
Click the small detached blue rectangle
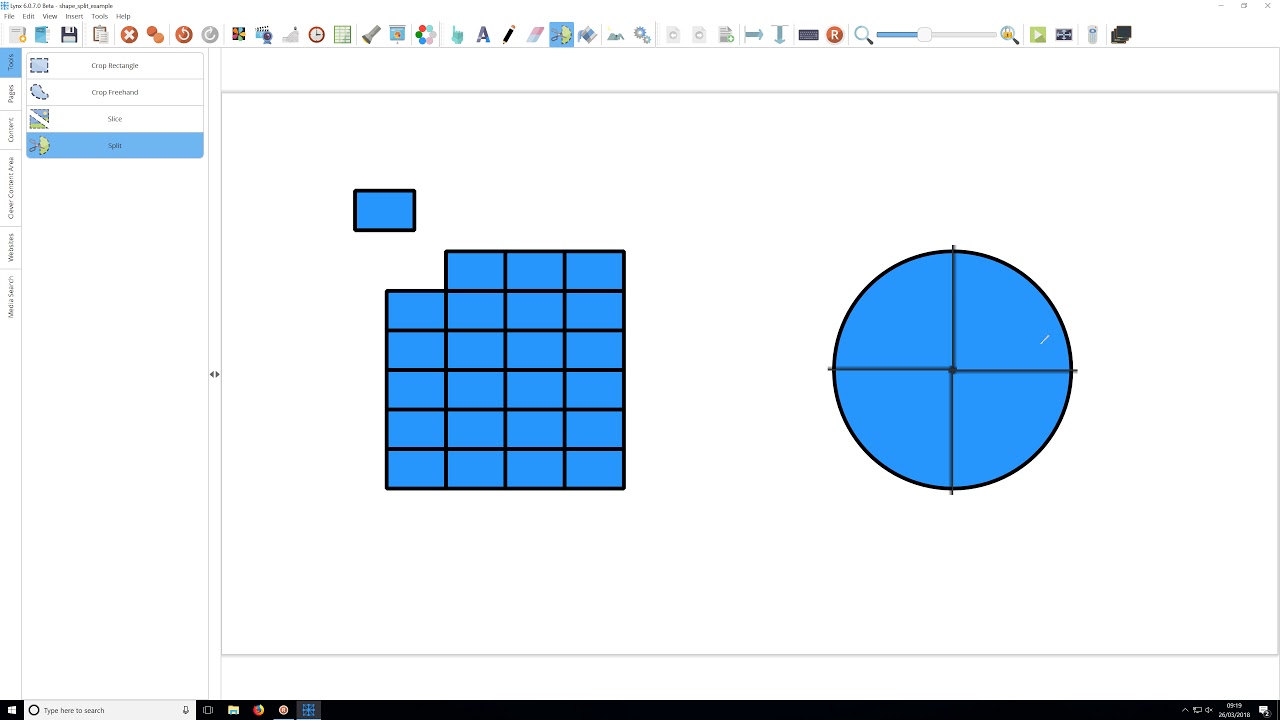click(385, 210)
